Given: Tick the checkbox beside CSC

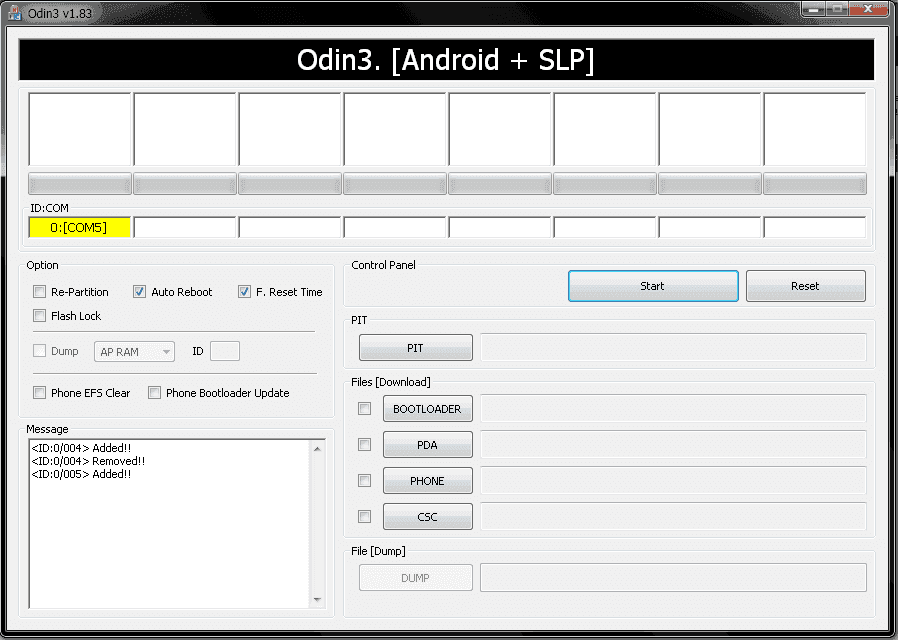Looking at the screenshot, I should pyautogui.click(x=364, y=517).
